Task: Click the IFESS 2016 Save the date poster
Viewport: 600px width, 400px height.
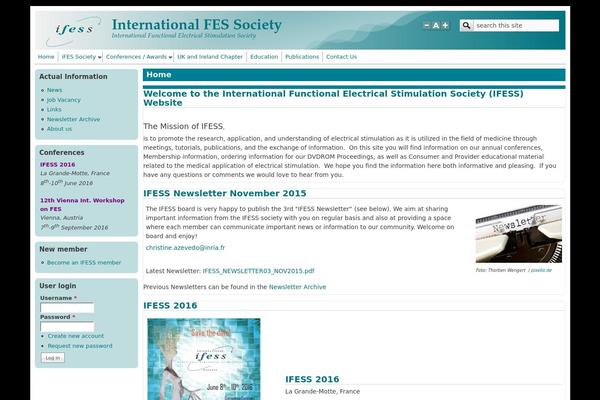Action: pyautogui.click(x=204, y=359)
